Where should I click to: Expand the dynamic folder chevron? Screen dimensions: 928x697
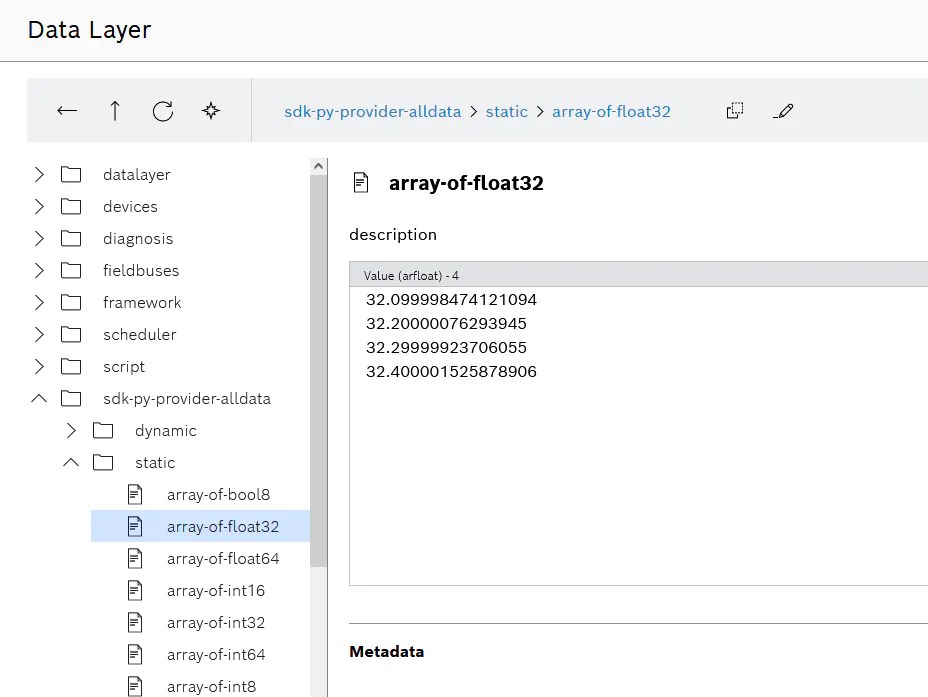point(71,430)
